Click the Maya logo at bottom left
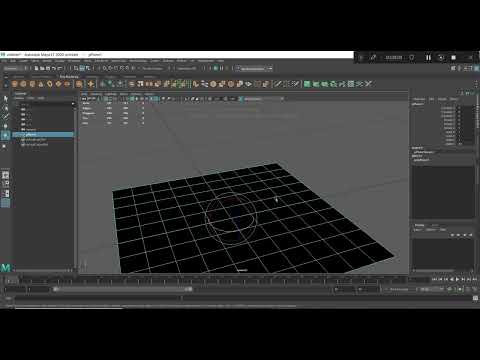Image resolution: width=480 pixels, height=360 pixels. tap(6, 267)
